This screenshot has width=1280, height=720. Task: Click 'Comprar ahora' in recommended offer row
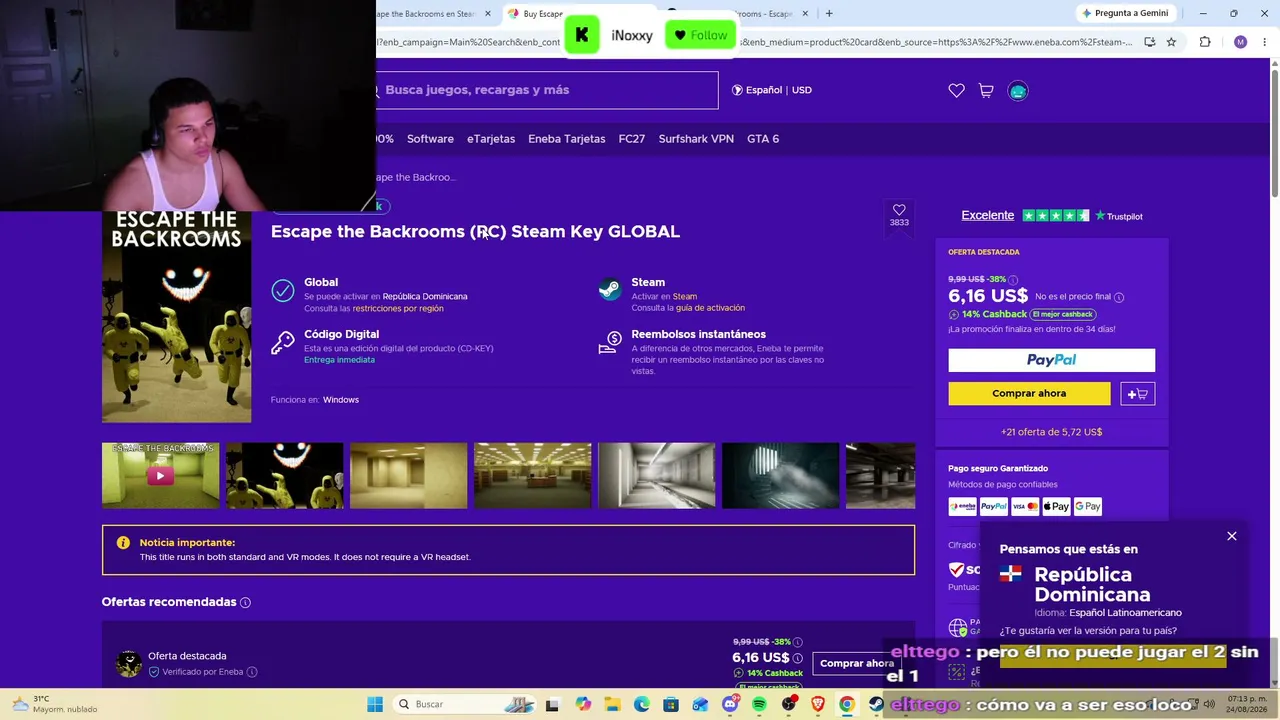pos(857,663)
